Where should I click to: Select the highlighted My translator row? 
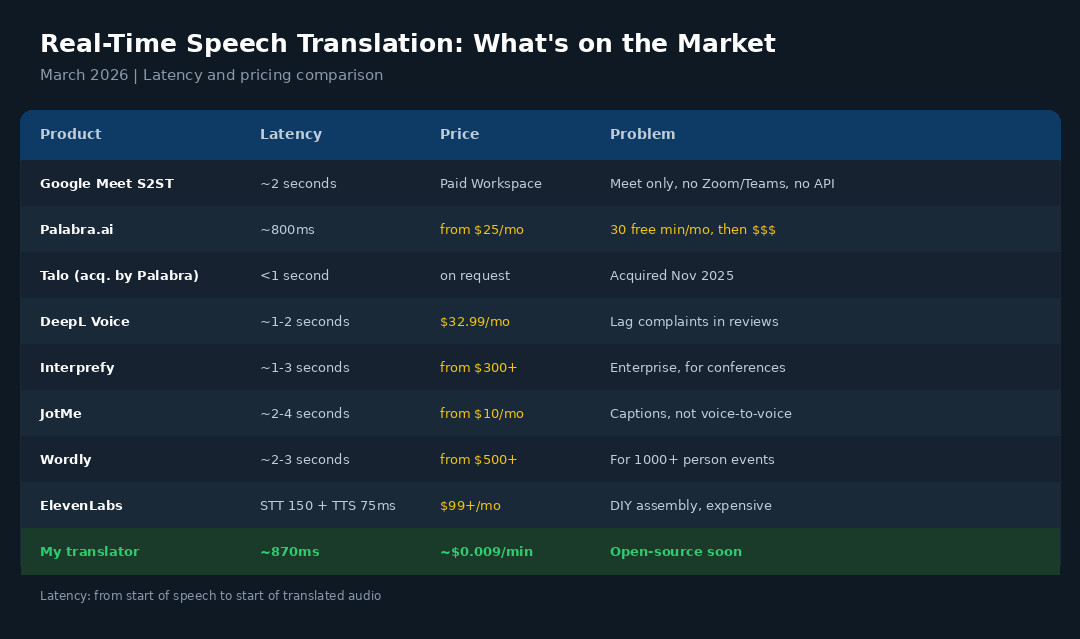[x=540, y=552]
